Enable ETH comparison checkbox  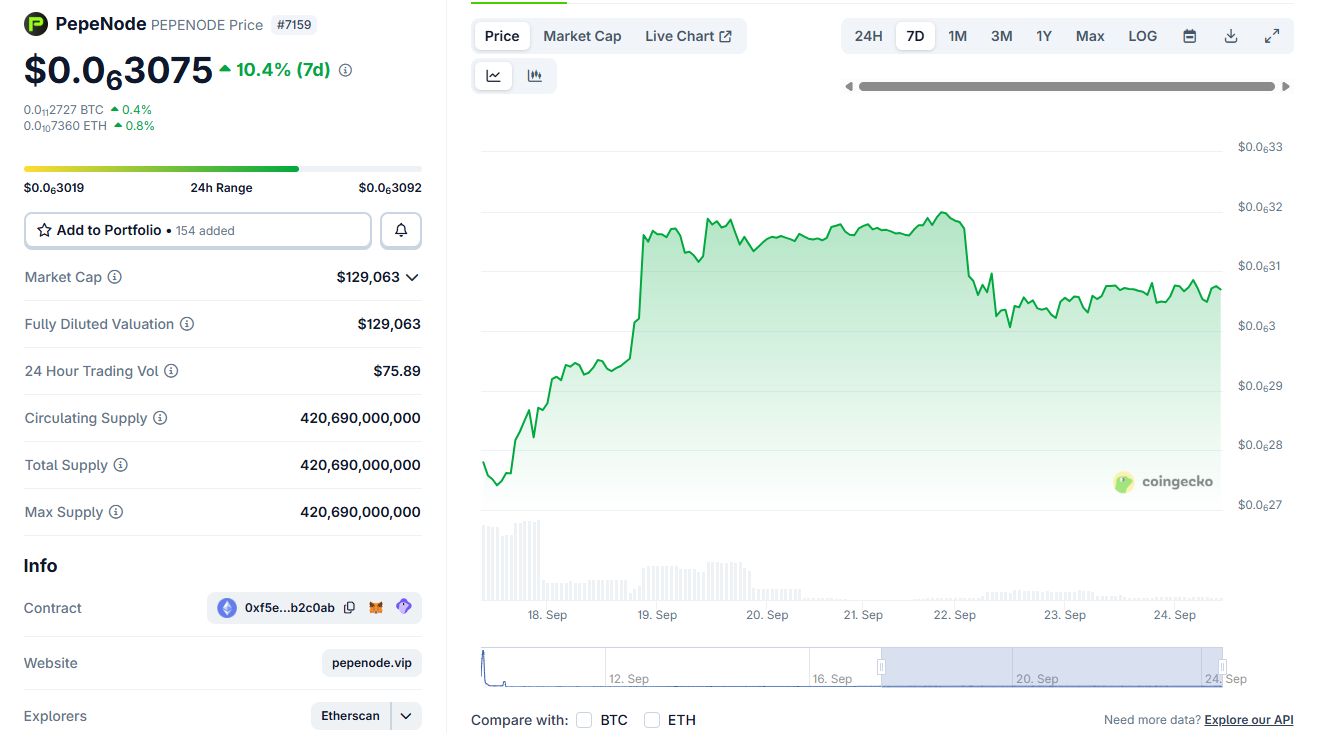pyautogui.click(x=652, y=720)
